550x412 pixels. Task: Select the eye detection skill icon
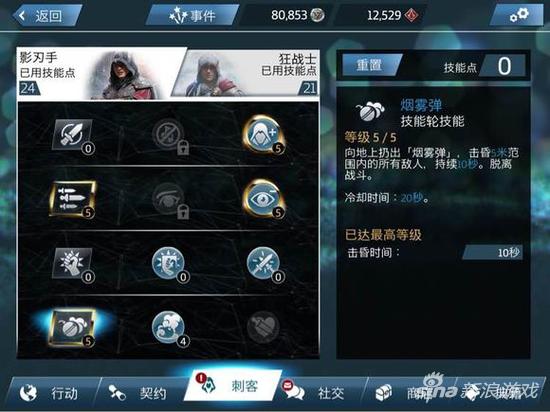(x=263, y=199)
